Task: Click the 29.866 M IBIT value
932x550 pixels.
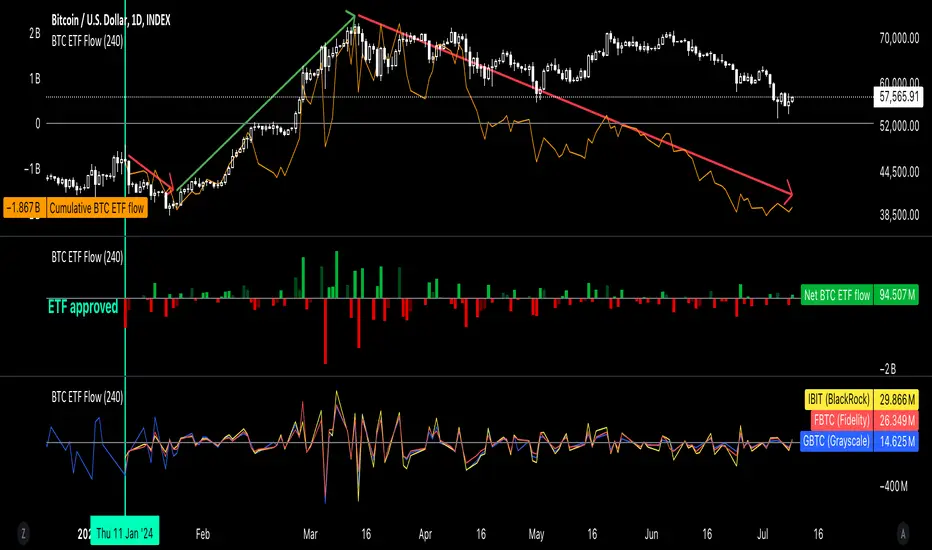Action: pyautogui.click(x=896, y=398)
